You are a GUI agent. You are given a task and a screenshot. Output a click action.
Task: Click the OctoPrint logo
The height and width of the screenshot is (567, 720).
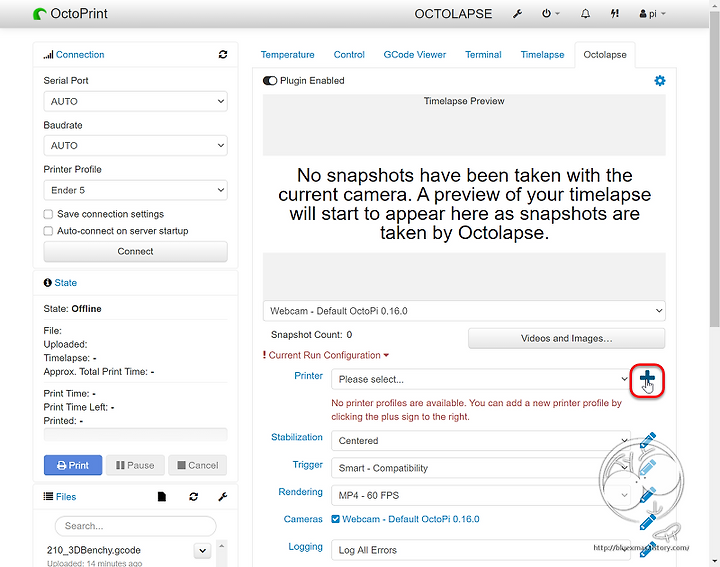[x=70, y=14]
